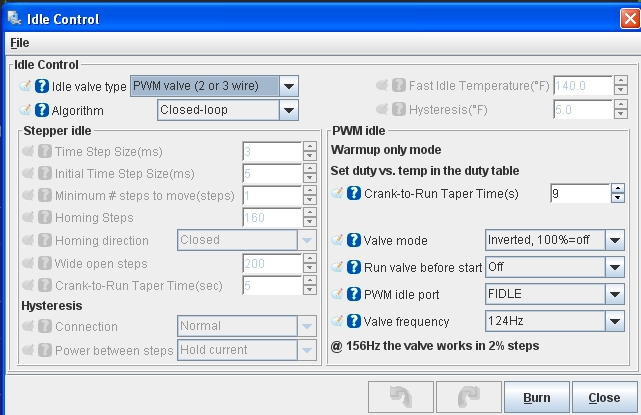The width and height of the screenshot is (641, 415).
Task: Click the redo arrow button
Action: point(468,397)
